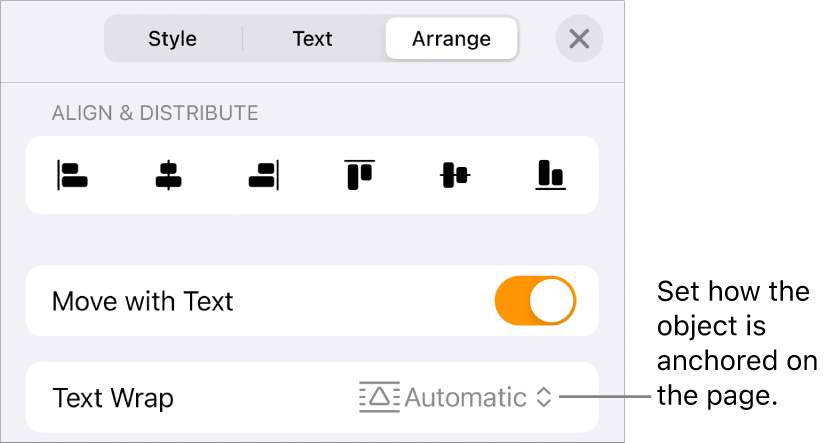Click the text wrap icon beside Automatic
Screen dimensions: 830x443
378,397
